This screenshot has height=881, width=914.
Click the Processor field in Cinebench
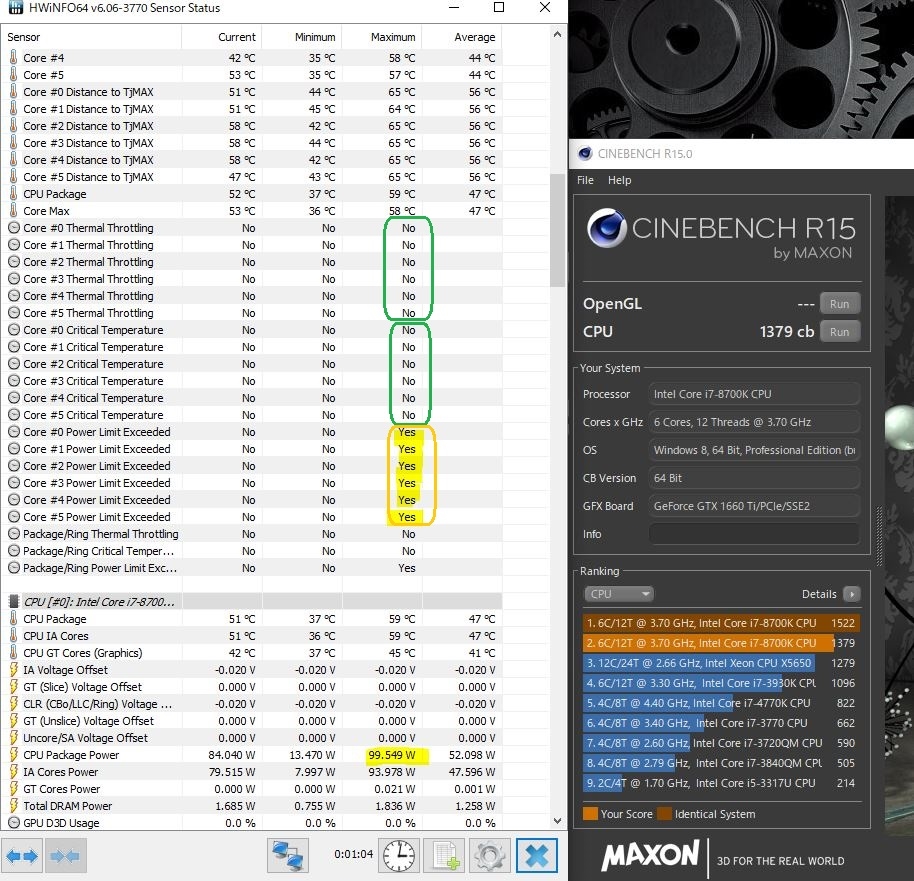(754, 394)
